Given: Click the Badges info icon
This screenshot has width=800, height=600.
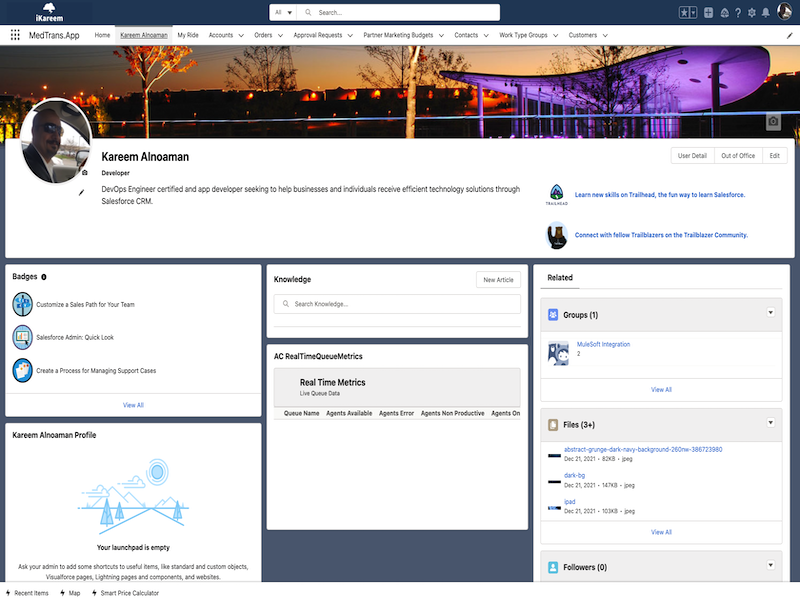Looking at the screenshot, I should click(x=44, y=277).
